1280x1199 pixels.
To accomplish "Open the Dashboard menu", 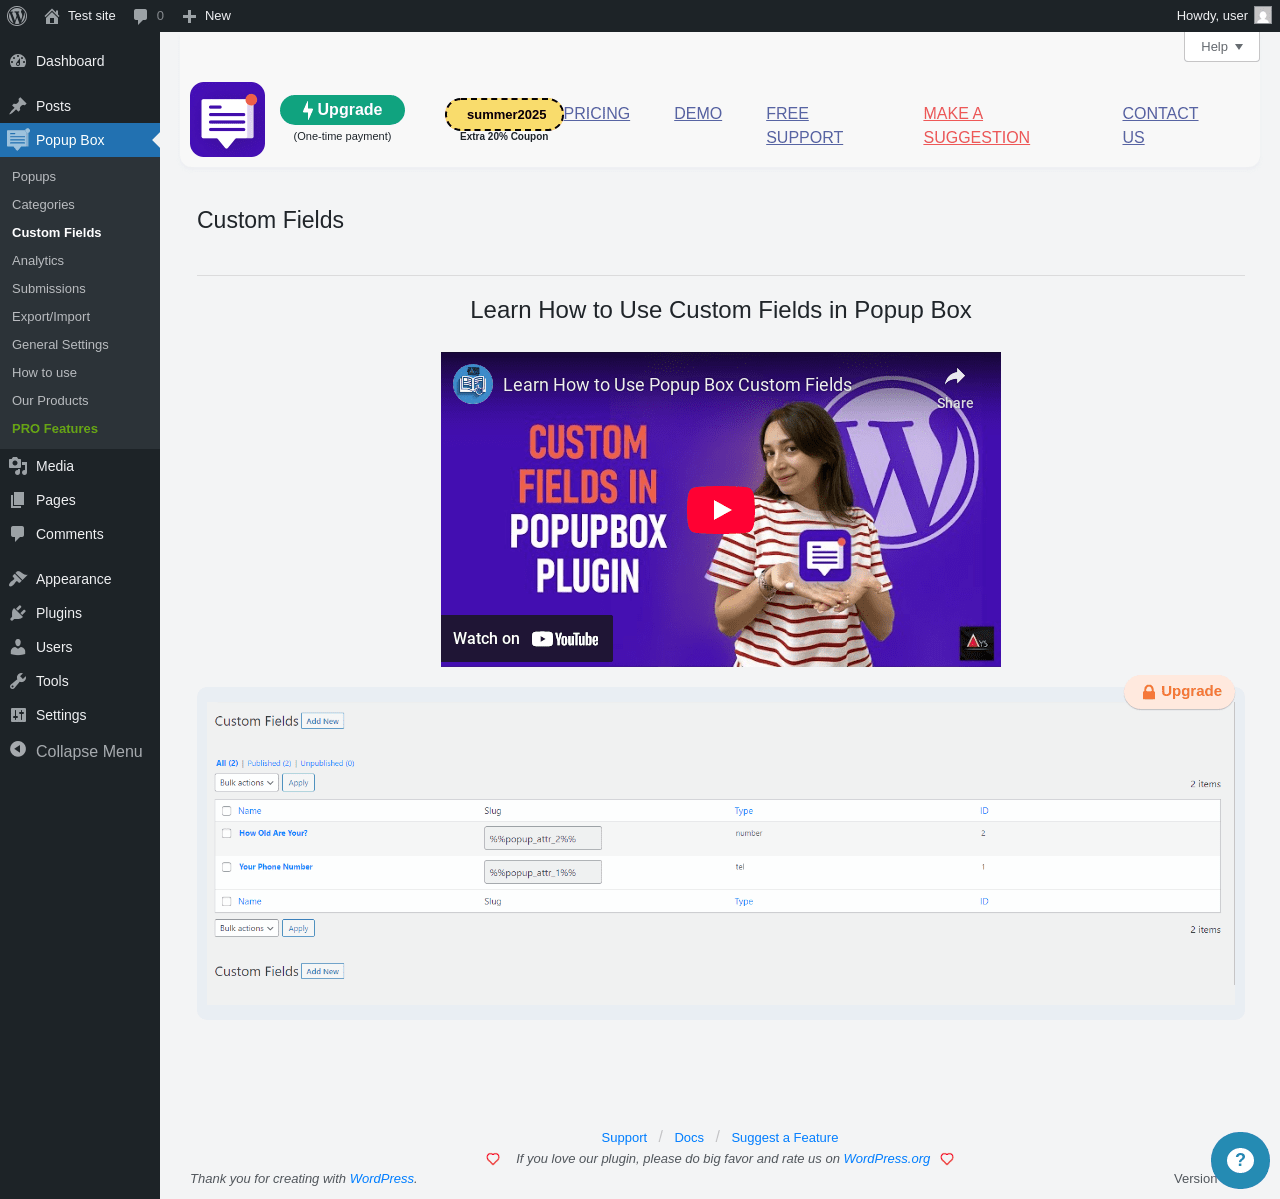I will 80,61.
